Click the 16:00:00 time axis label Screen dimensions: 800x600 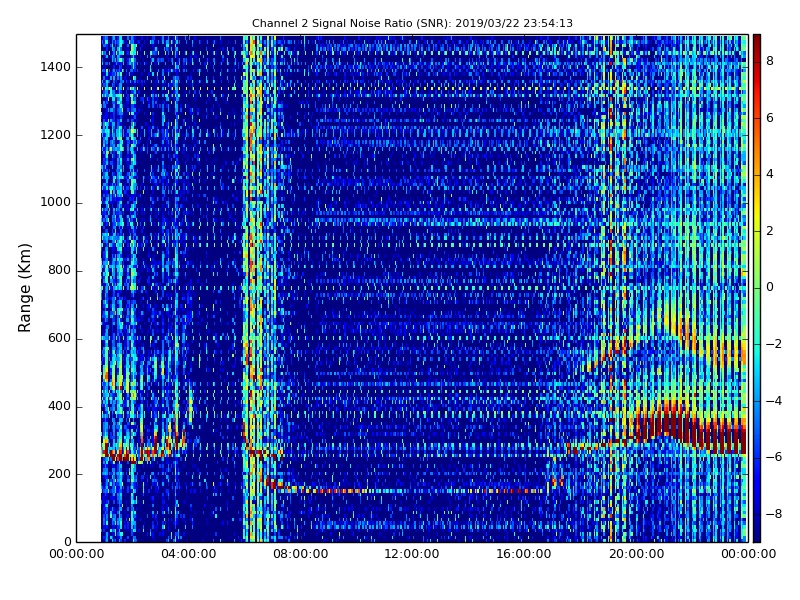[x=524, y=554]
